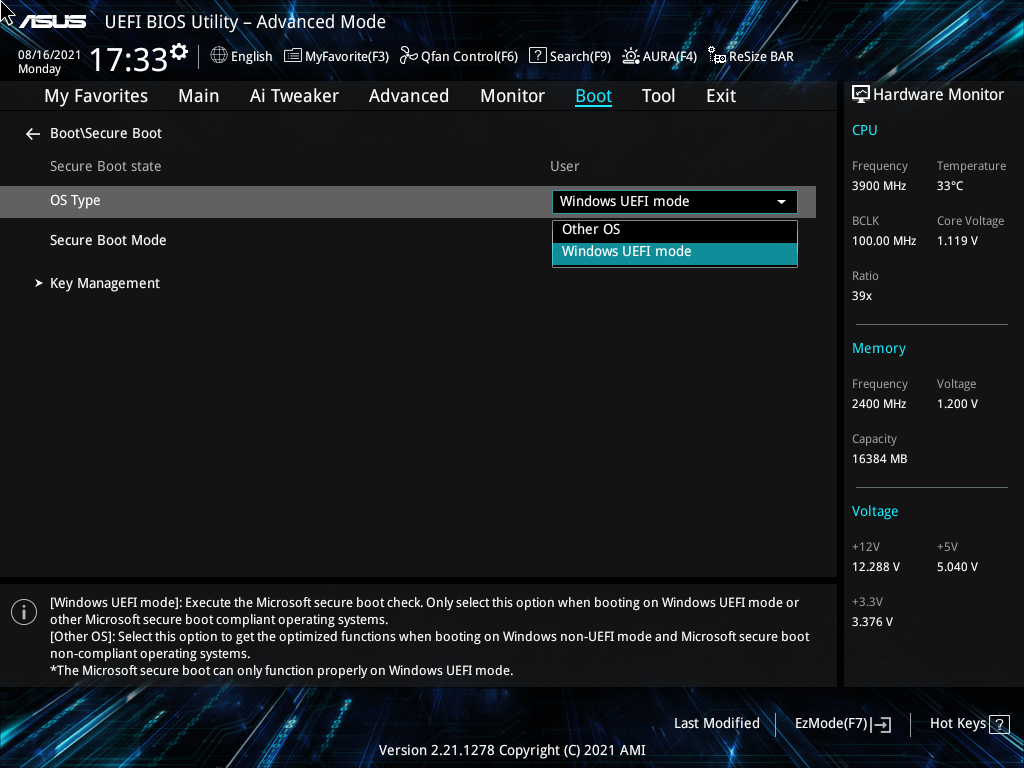The image size is (1024, 768).
Task: Collapse the OS Type dropdown arrow
Action: (781, 202)
